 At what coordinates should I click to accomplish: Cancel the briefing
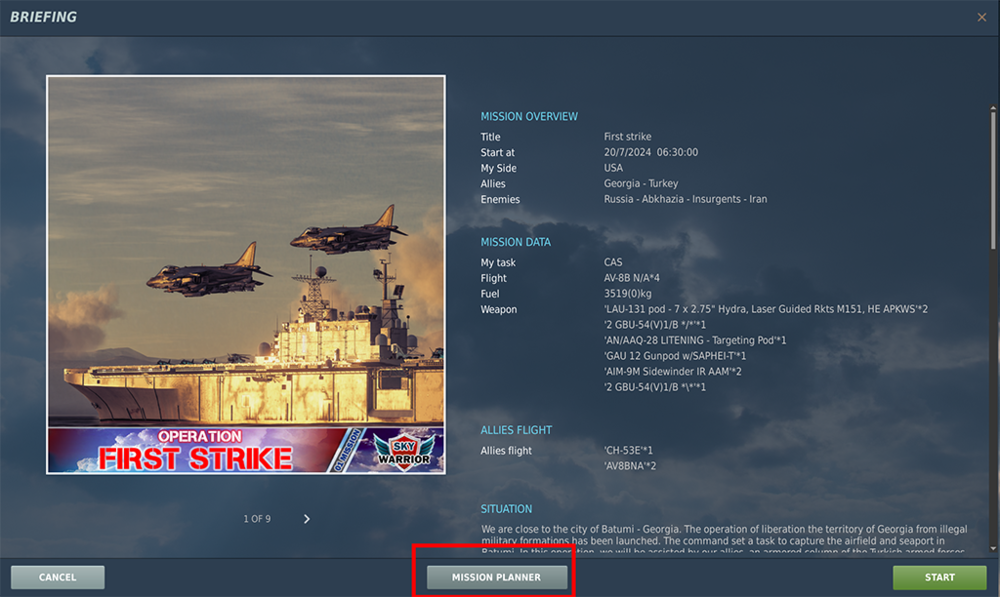point(57,577)
